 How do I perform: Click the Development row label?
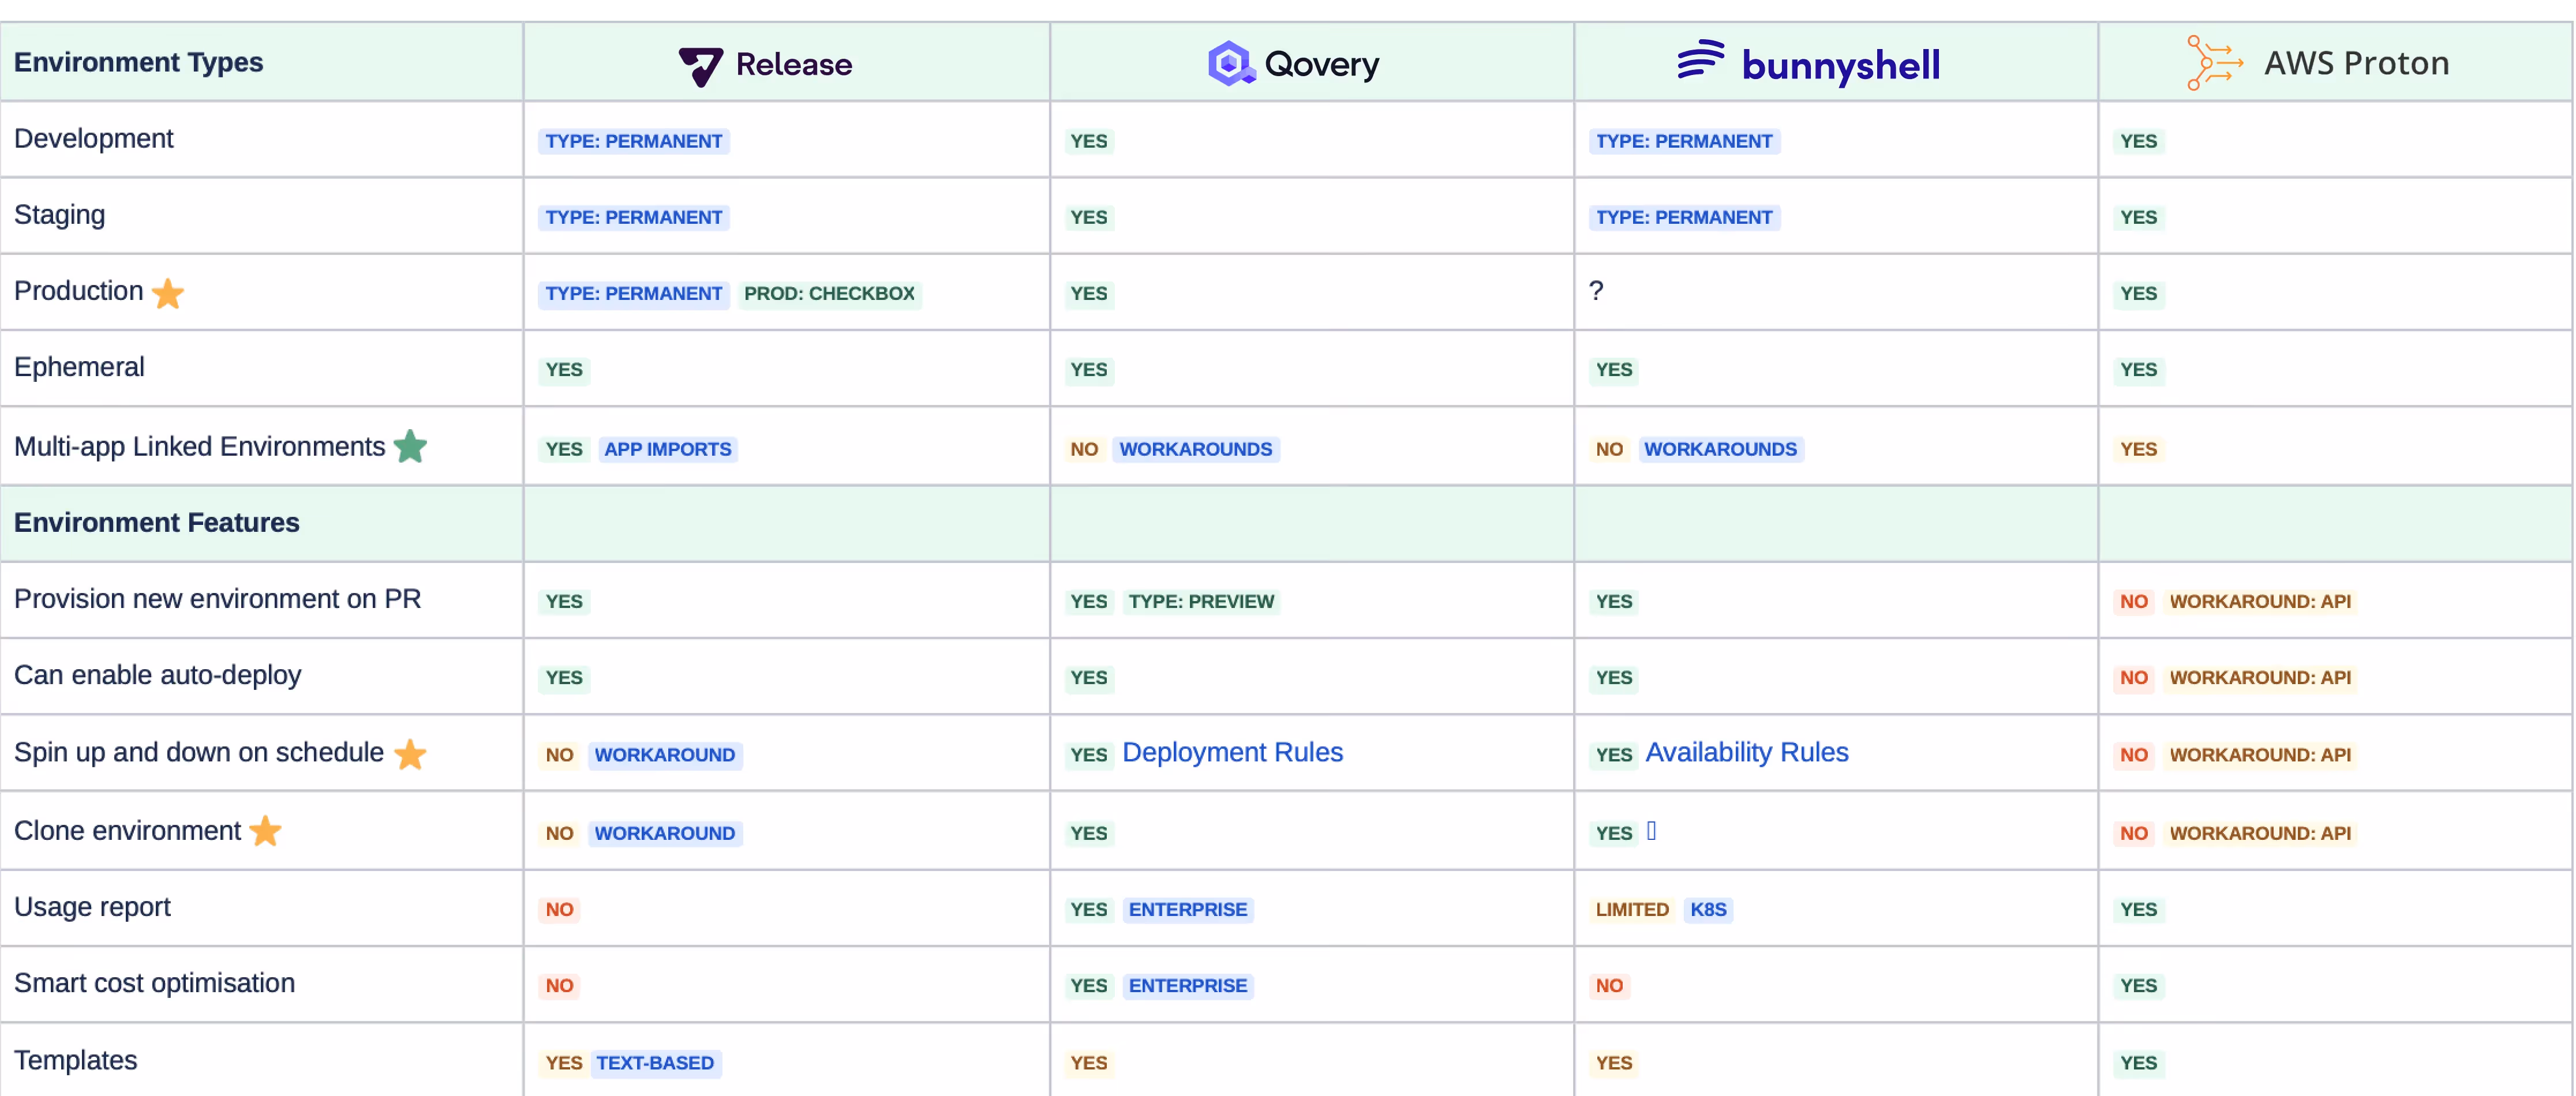pos(94,139)
